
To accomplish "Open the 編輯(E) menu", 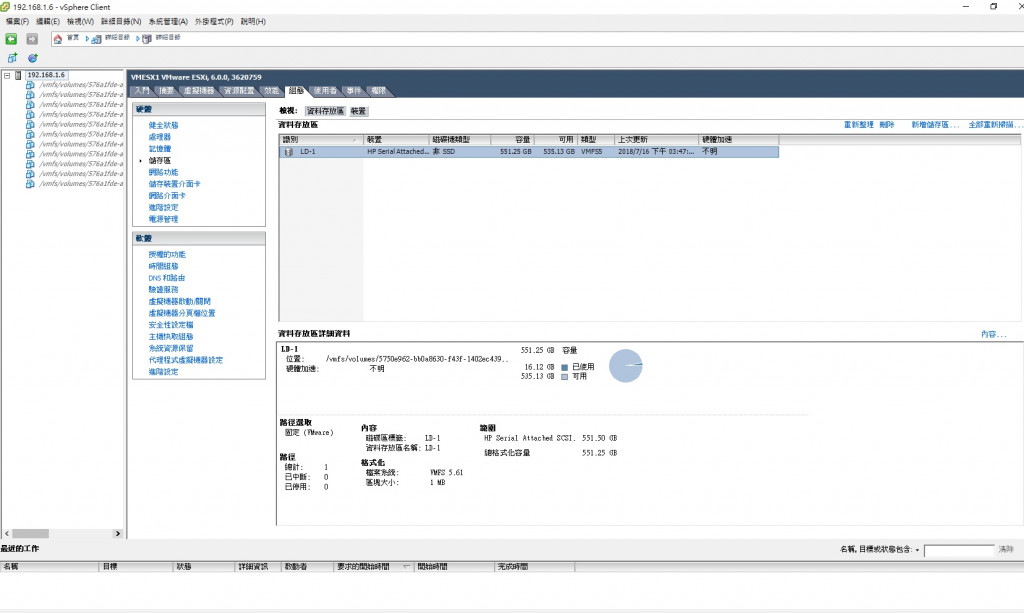I will tap(48, 22).
